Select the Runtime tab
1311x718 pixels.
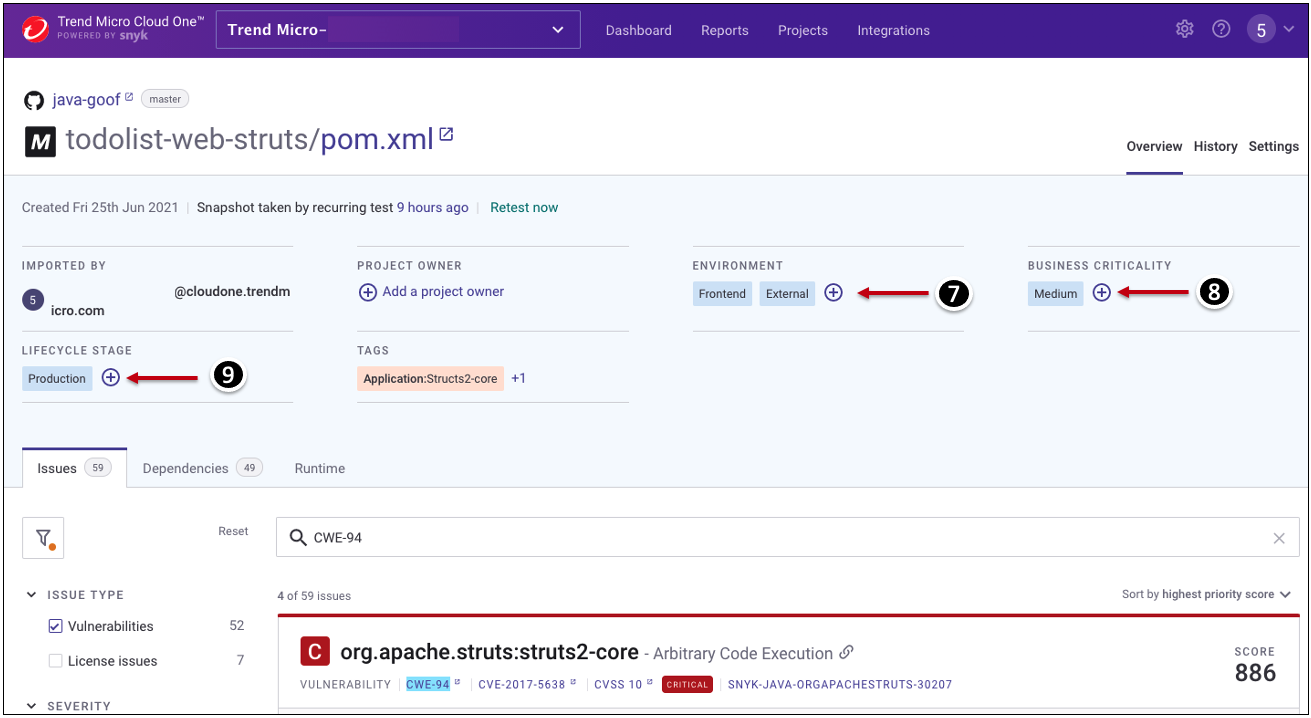(x=320, y=468)
